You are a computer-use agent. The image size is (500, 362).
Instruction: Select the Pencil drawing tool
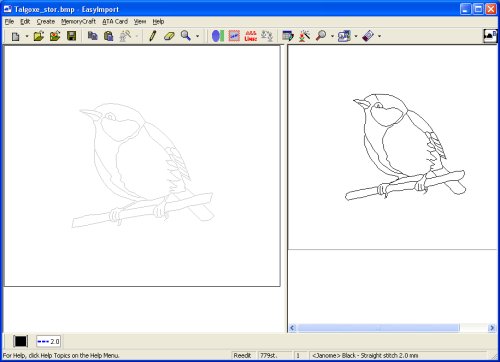click(153, 36)
